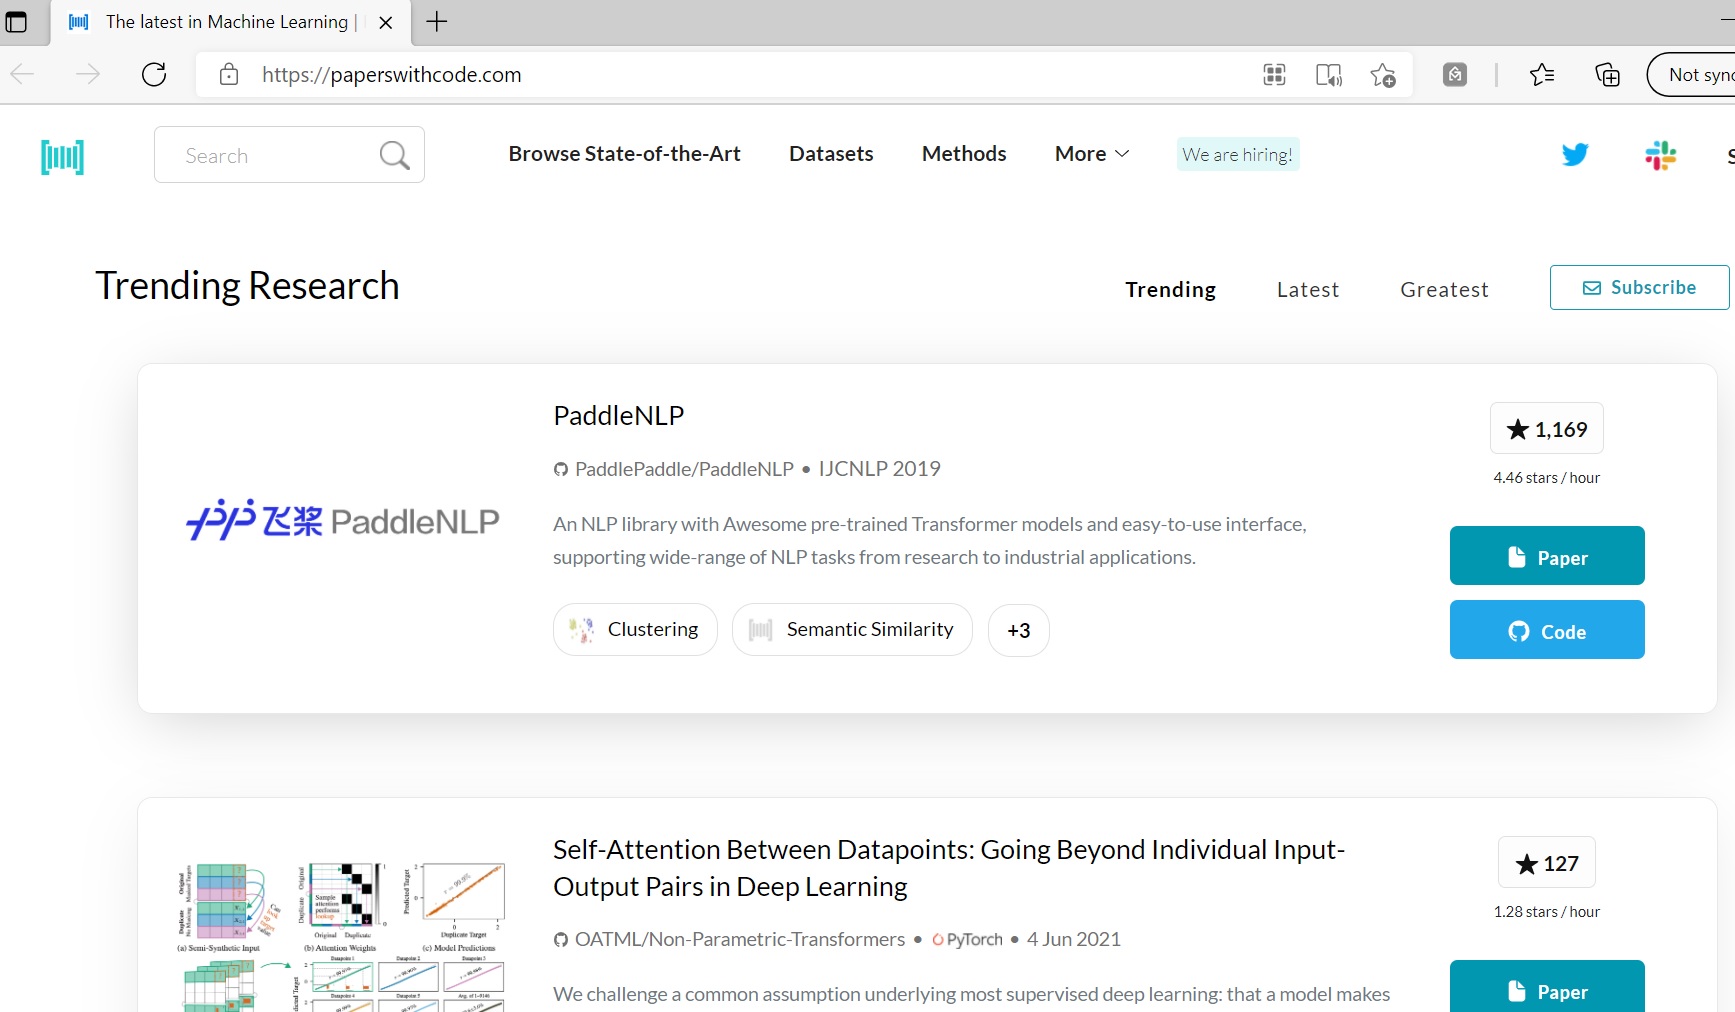The width and height of the screenshot is (1735, 1012).
Task: Open the tab actions menu icon
Action: click(x=16, y=22)
